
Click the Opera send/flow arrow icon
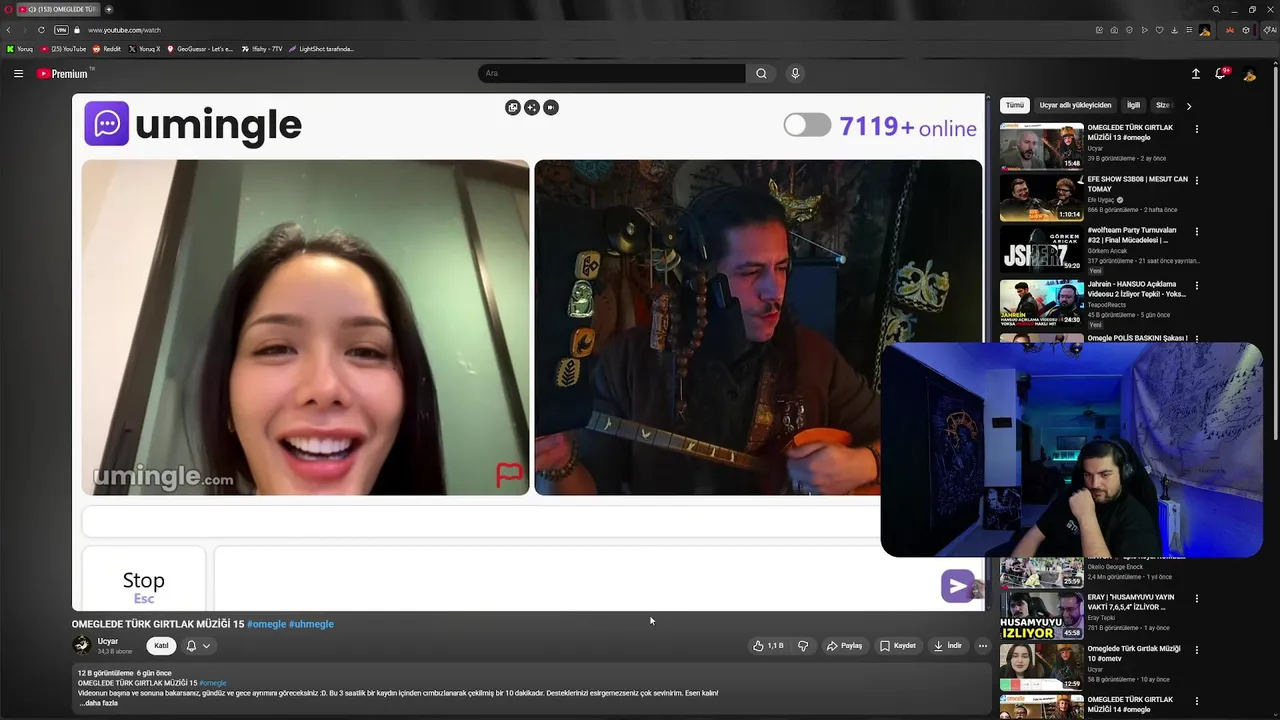(1144, 30)
